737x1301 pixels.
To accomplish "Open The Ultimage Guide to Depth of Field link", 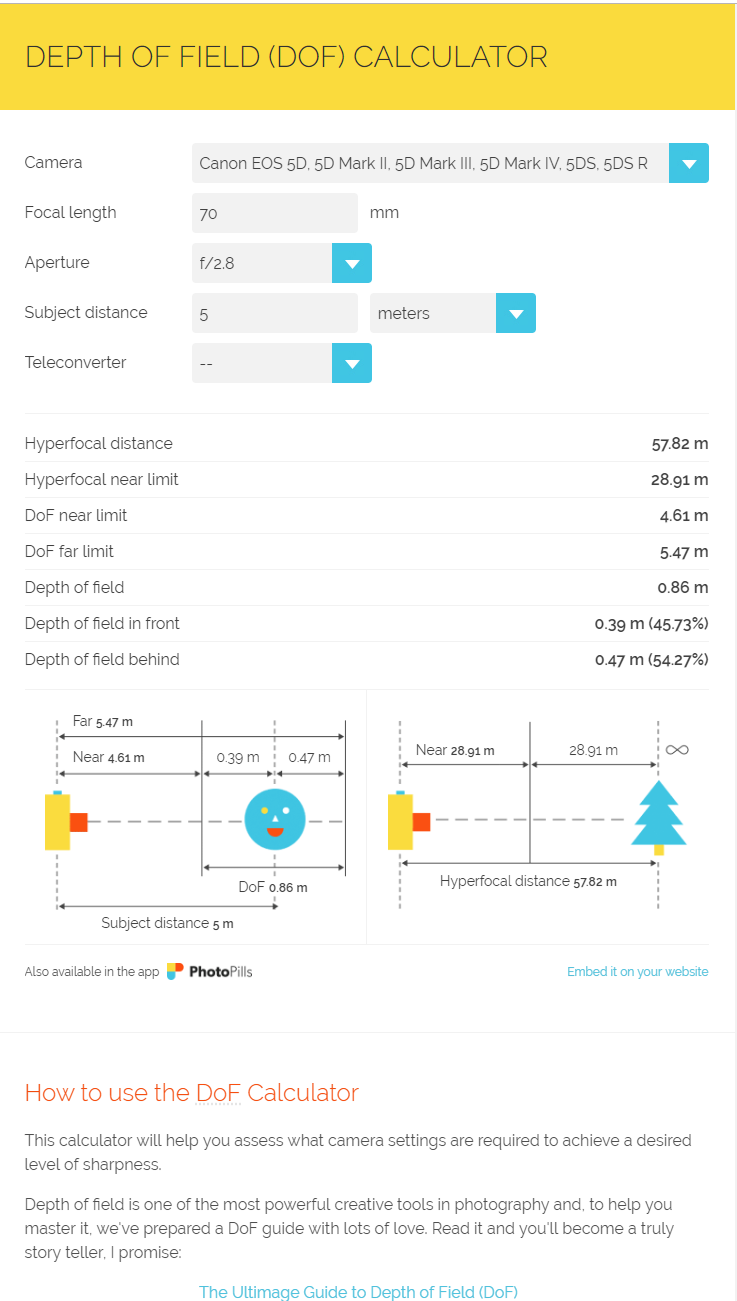I will 358,1291.
